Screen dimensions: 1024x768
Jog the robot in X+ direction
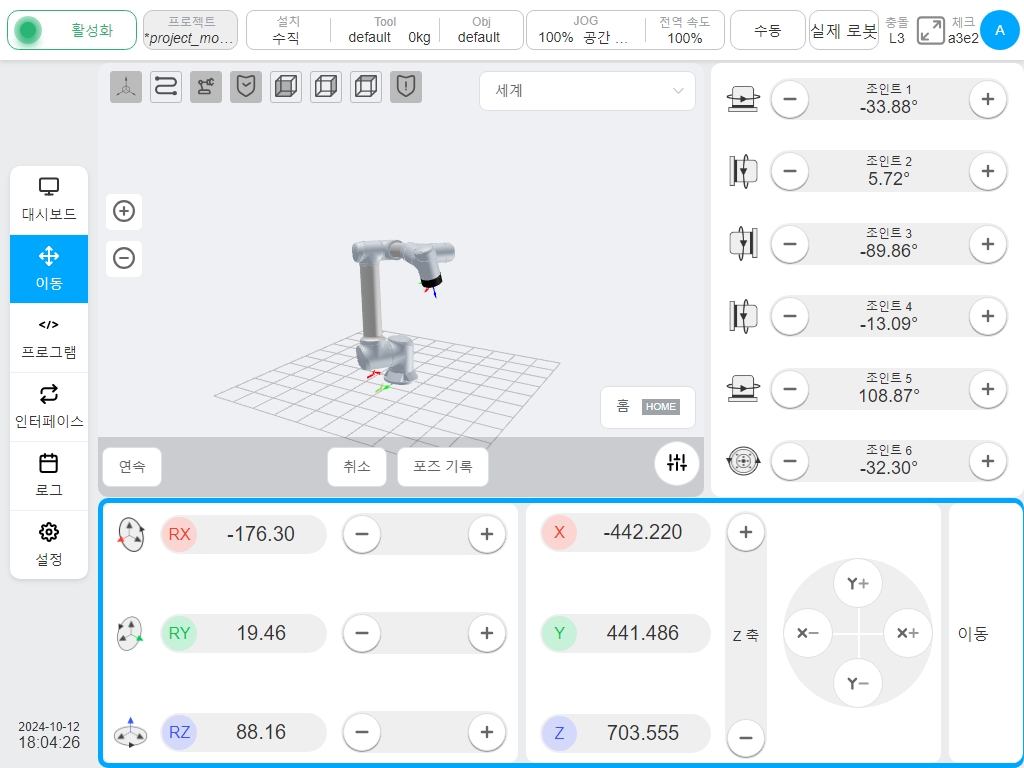click(x=908, y=633)
